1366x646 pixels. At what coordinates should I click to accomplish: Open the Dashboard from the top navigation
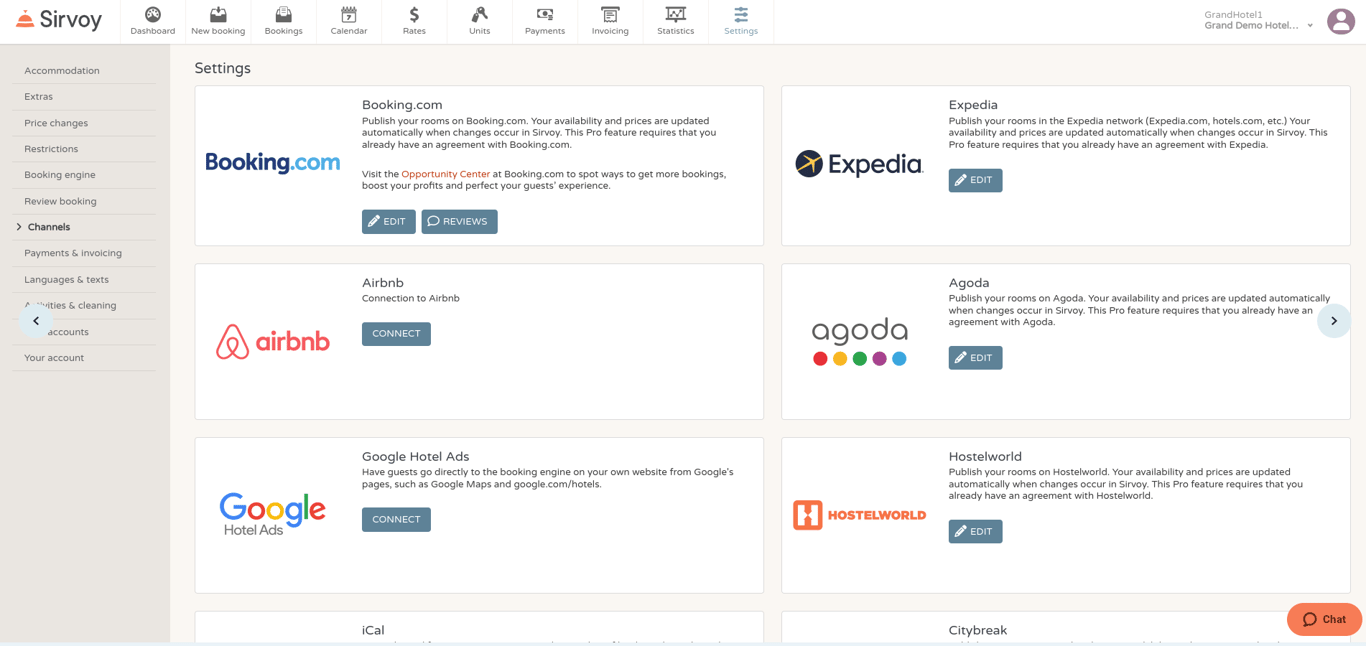(x=152, y=21)
